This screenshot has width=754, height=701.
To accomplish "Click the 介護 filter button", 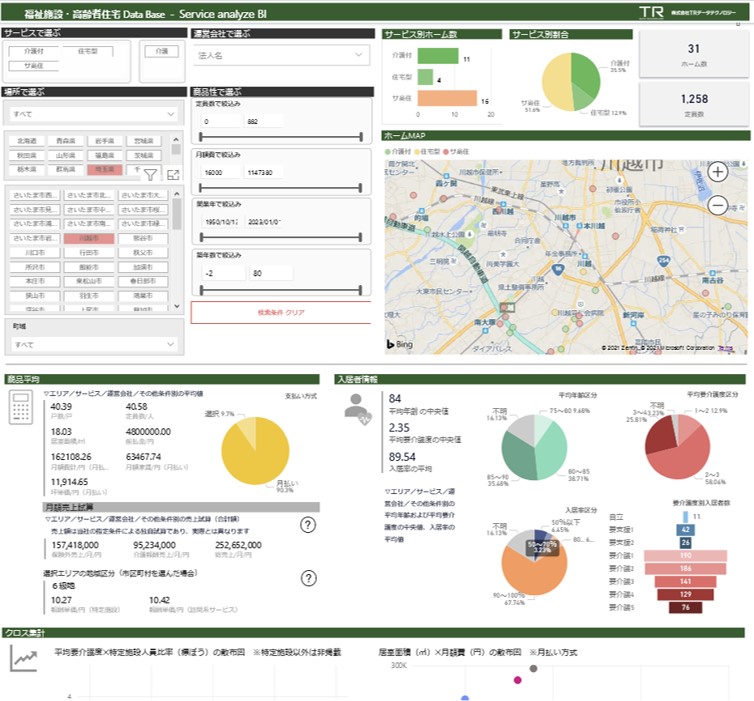I will [x=162, y=51].
